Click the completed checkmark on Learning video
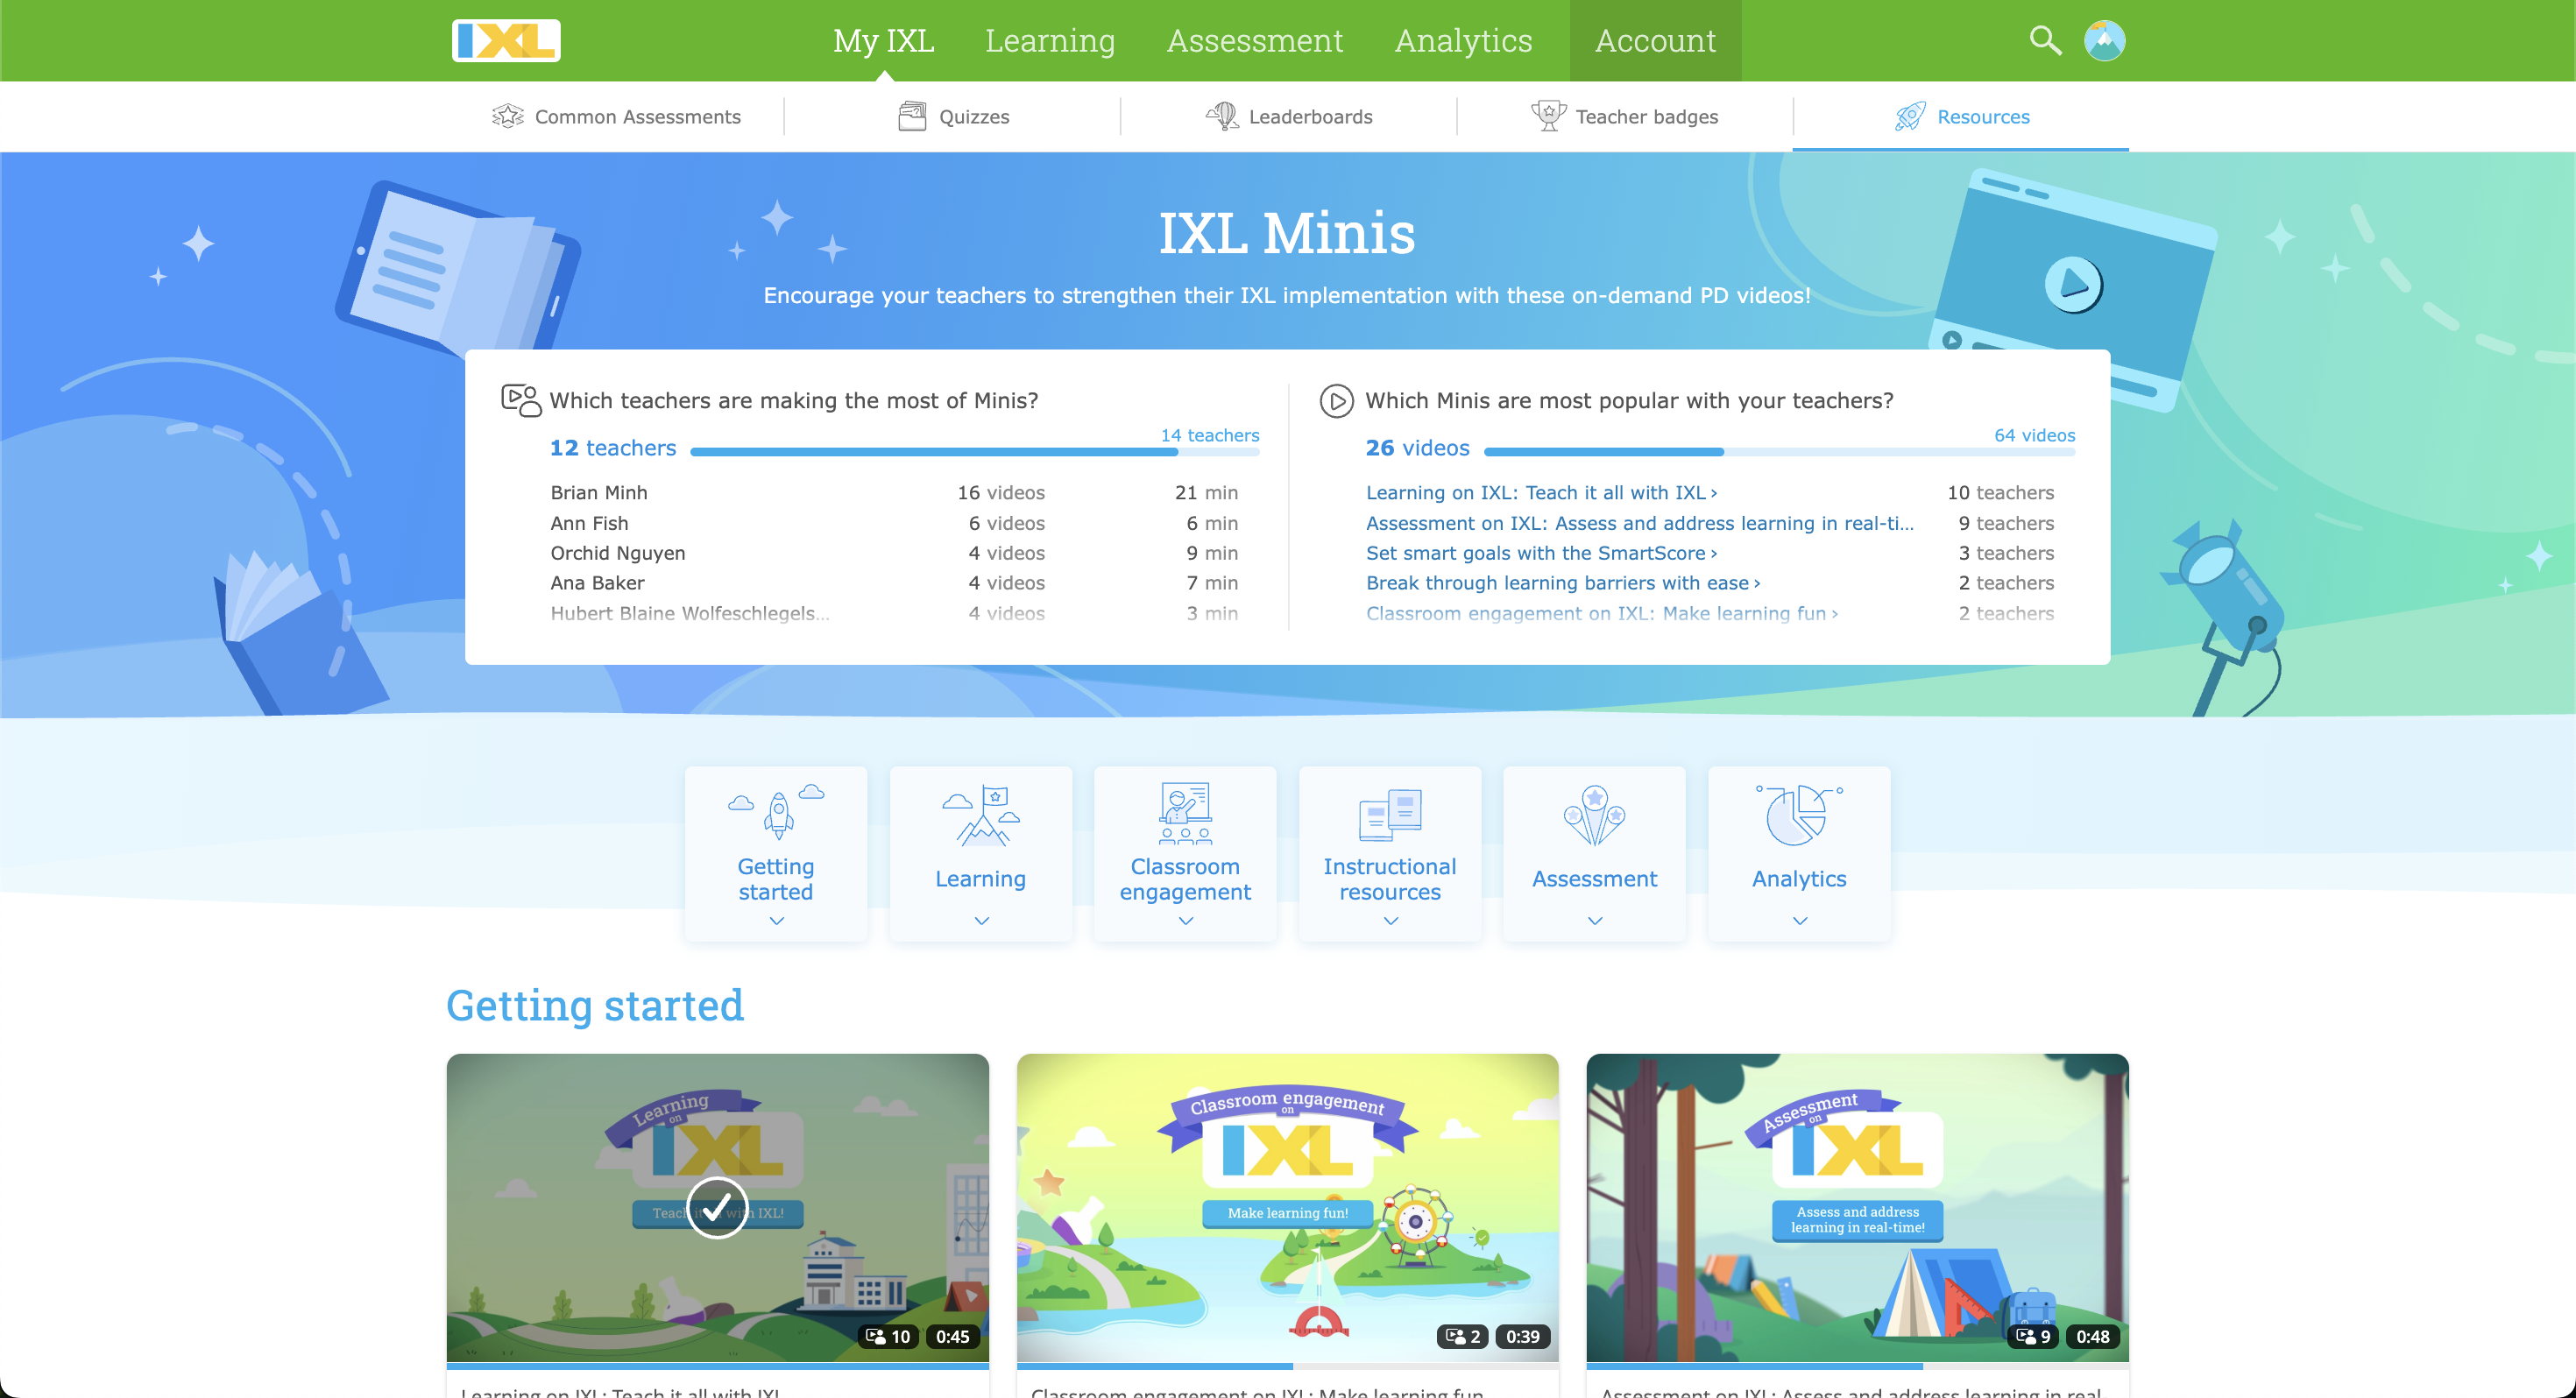Screen dimensions: 2576x1398 coord(717,1207)
